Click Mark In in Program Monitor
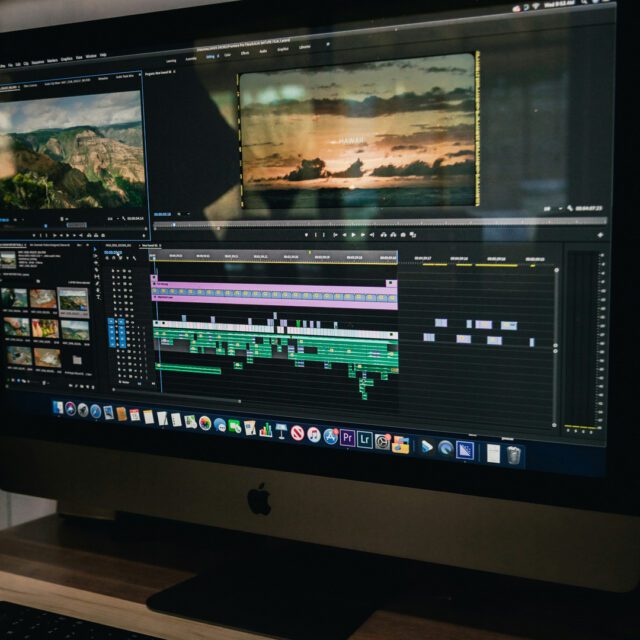The image size is (640, 640). tap(316, 235)
